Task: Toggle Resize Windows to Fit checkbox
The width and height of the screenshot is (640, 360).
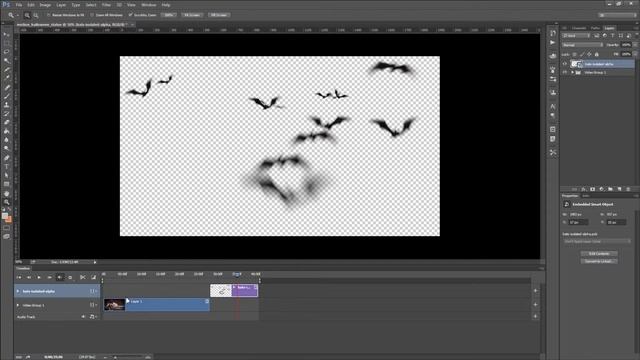Action: pyautogui.click(x=49, y=15)
